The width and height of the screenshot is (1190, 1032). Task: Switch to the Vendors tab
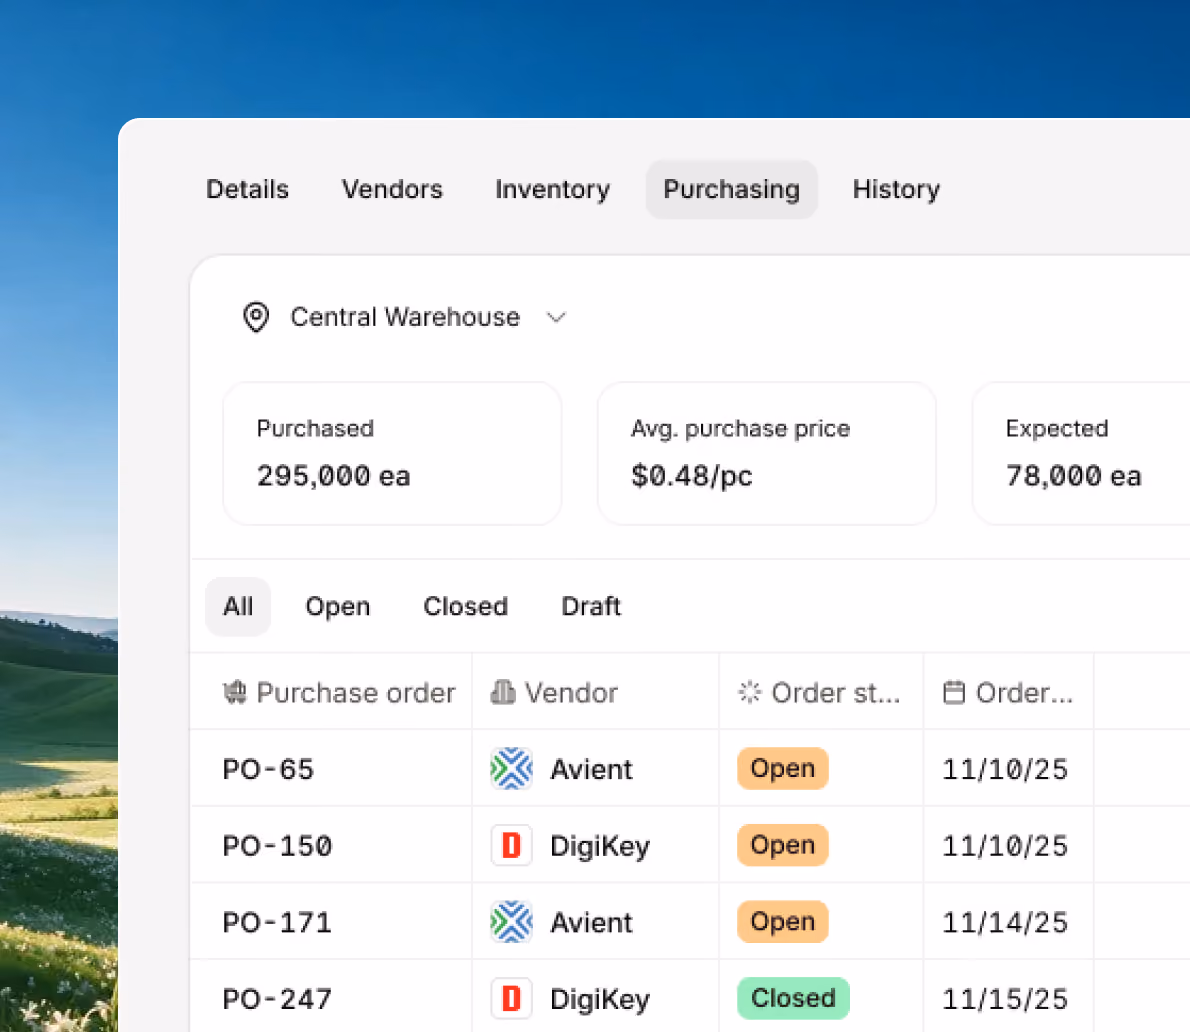coord(392,189)
